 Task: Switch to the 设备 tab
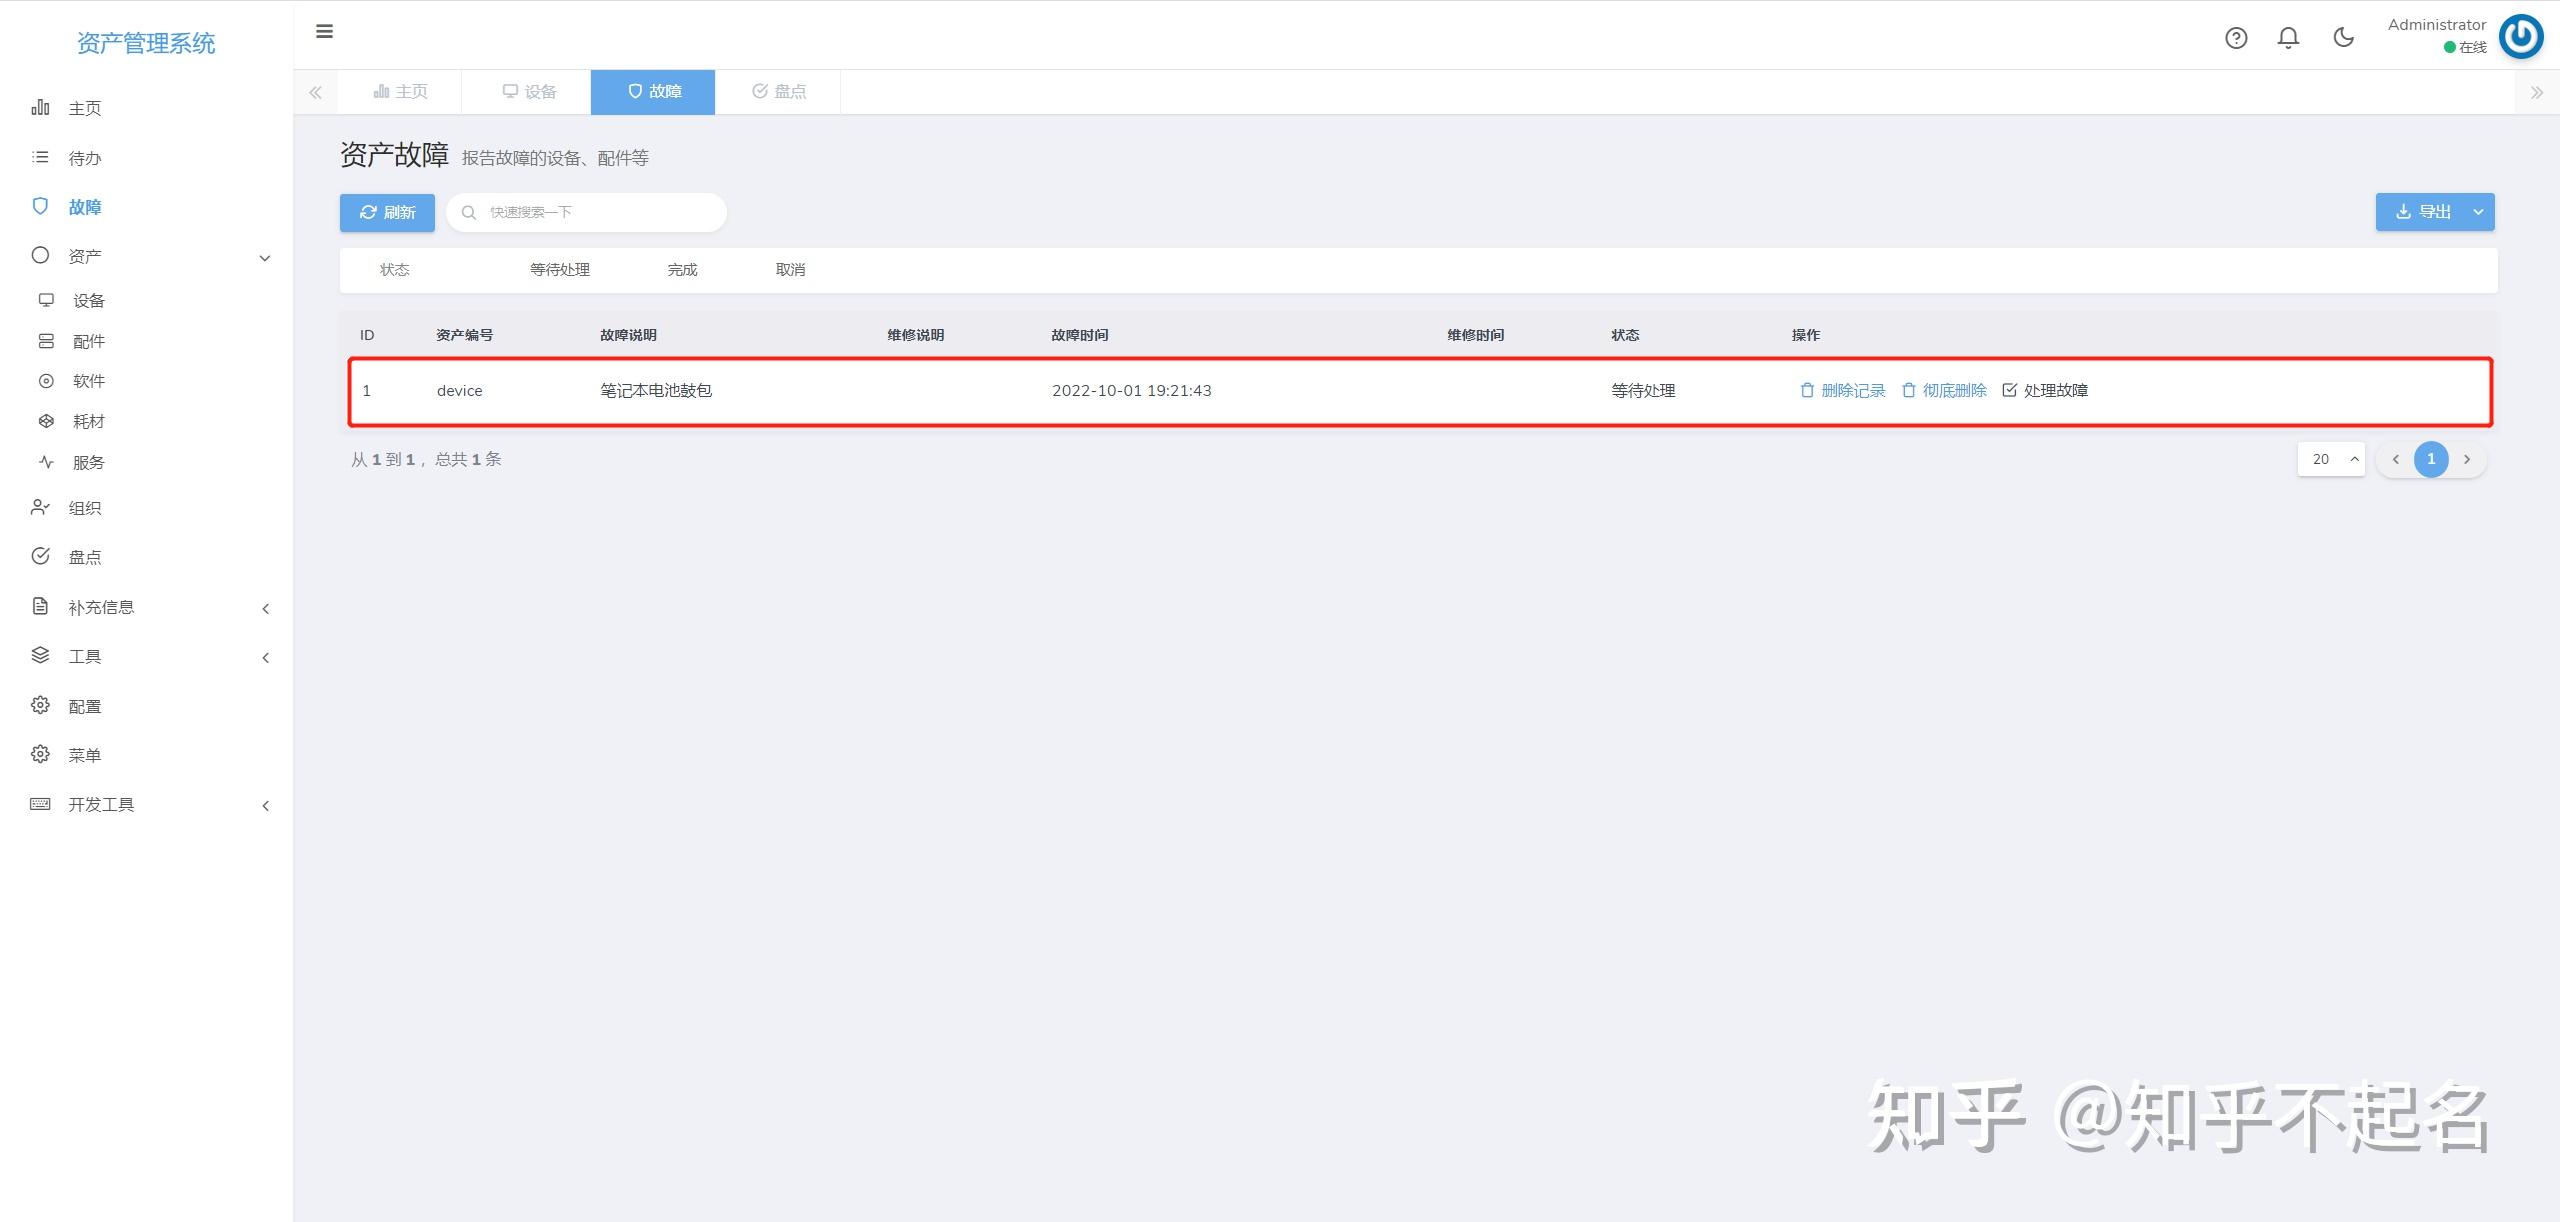[529, 92]
